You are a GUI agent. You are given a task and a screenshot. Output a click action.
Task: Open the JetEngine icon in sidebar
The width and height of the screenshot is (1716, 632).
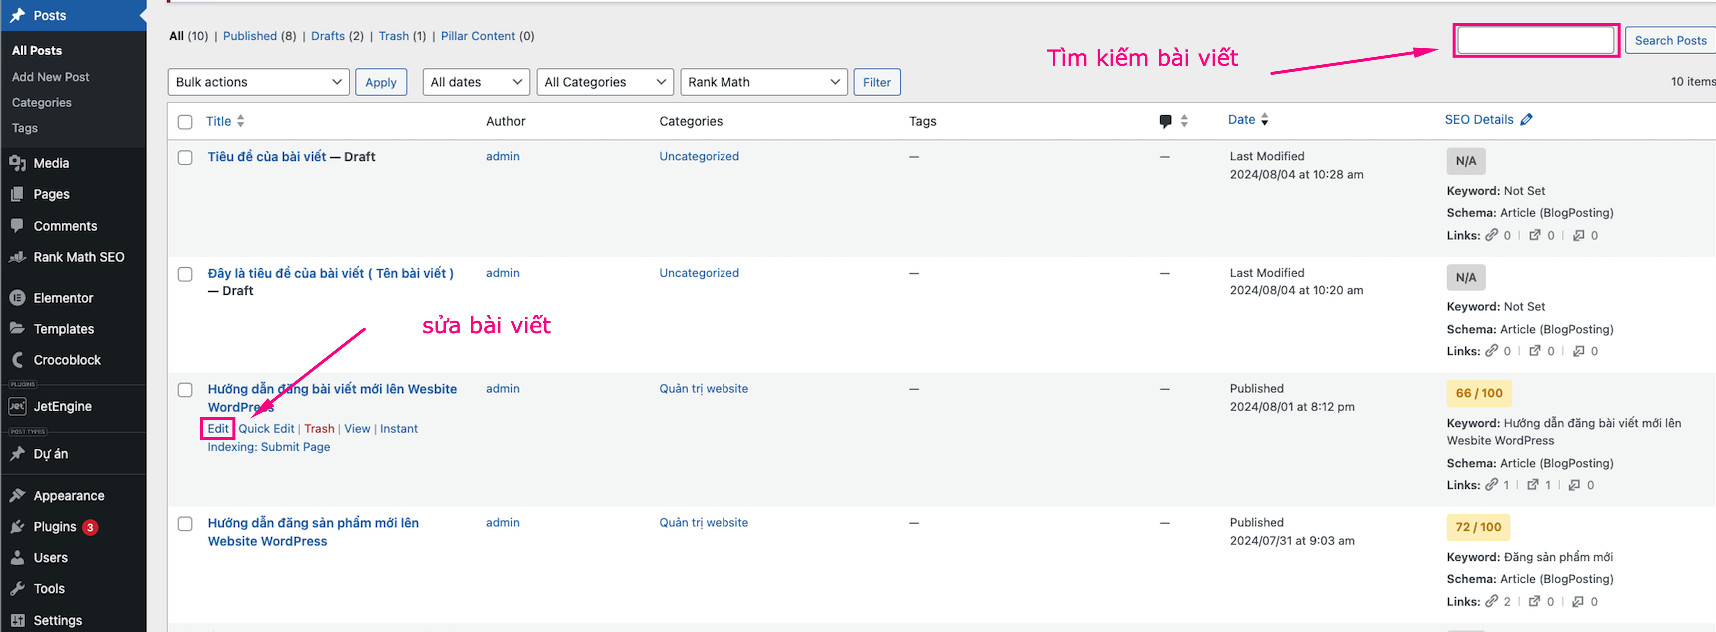(17, 406)
